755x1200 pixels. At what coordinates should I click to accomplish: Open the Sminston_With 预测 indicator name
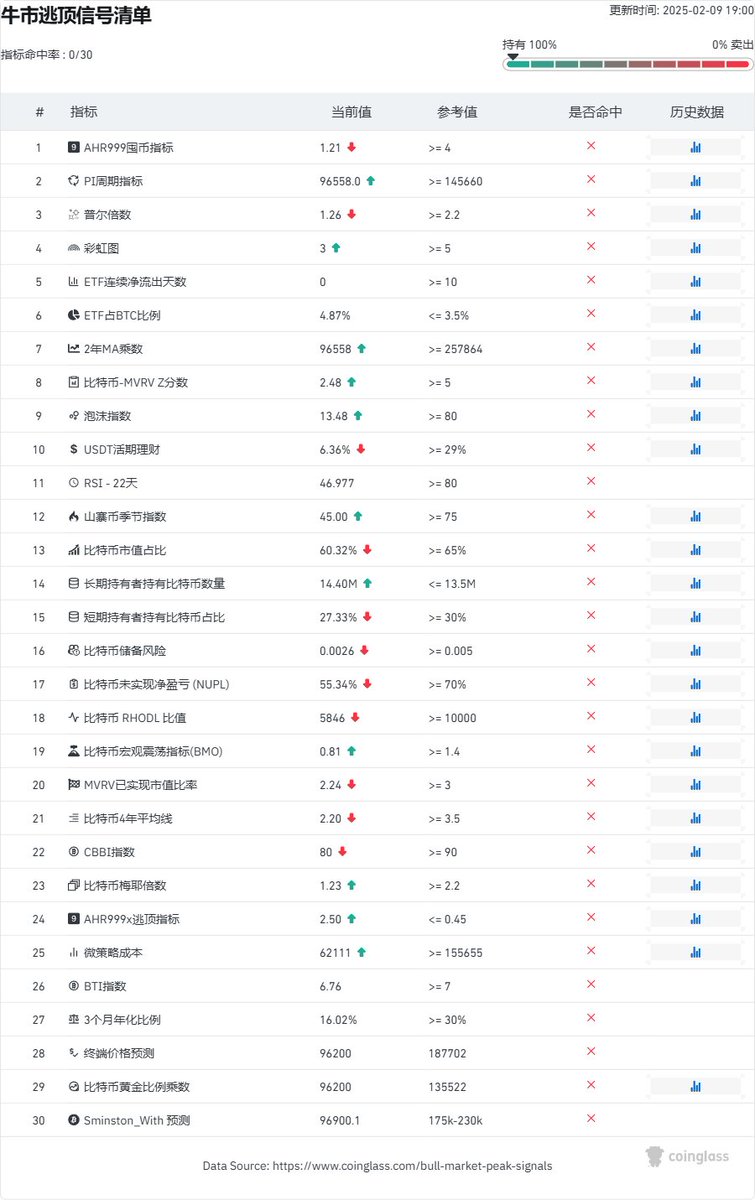[x=137, y=1120]
